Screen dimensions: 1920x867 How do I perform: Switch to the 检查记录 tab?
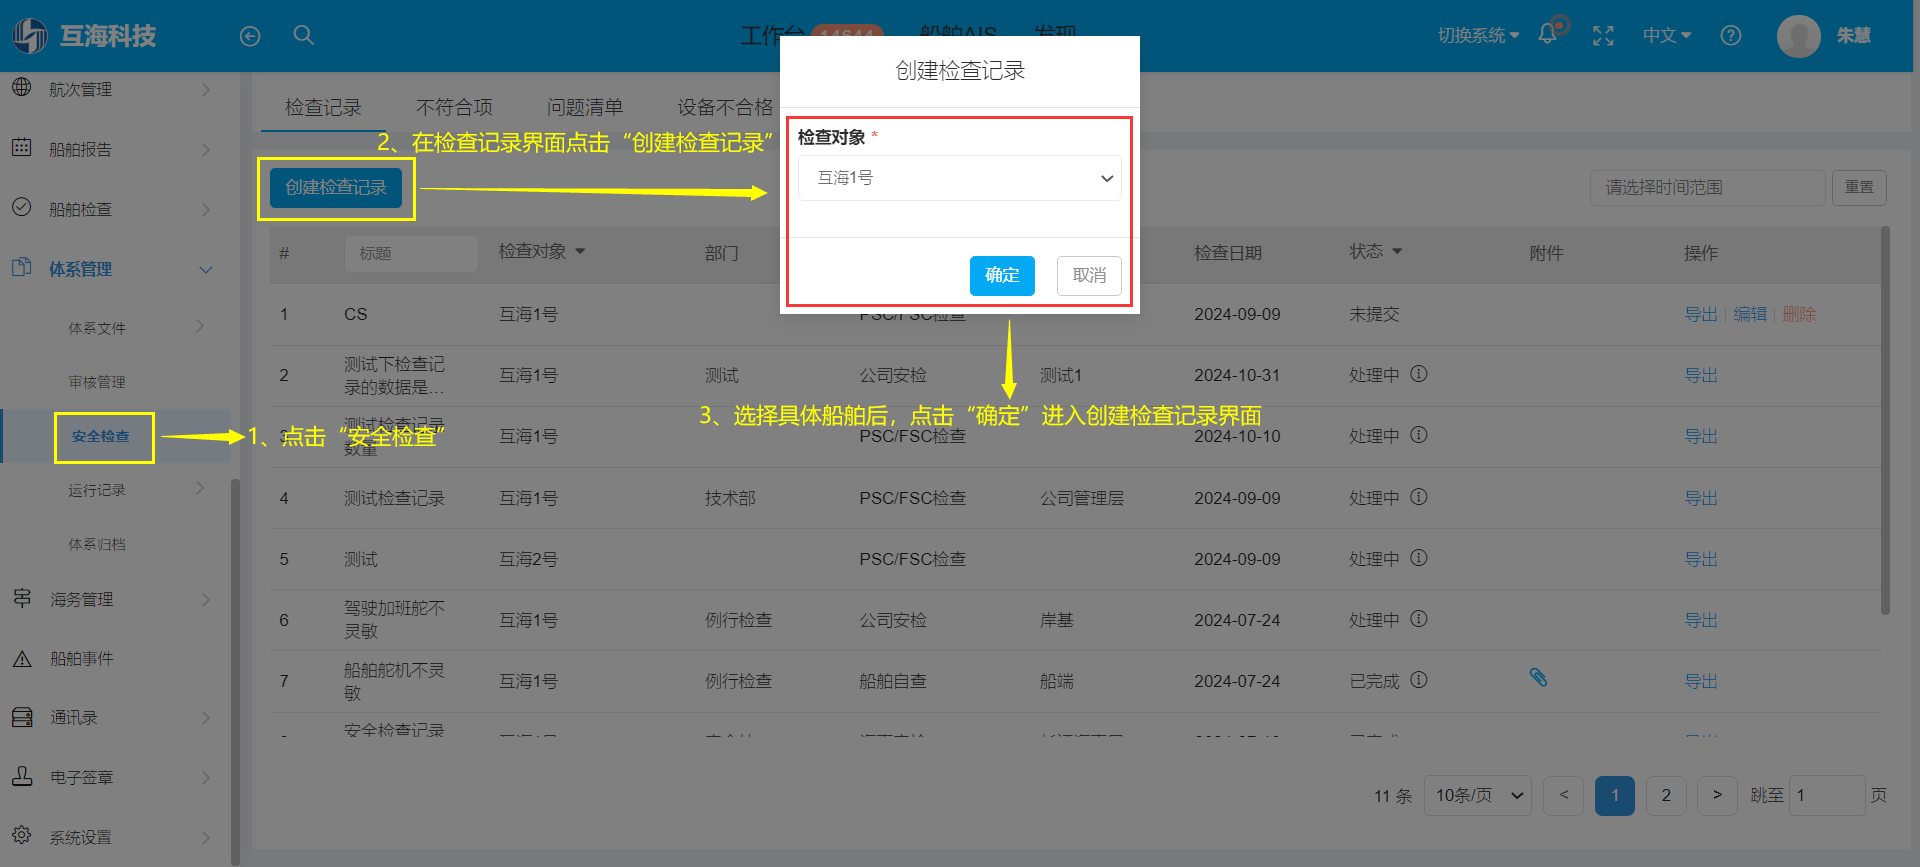[x=323, y=107]
